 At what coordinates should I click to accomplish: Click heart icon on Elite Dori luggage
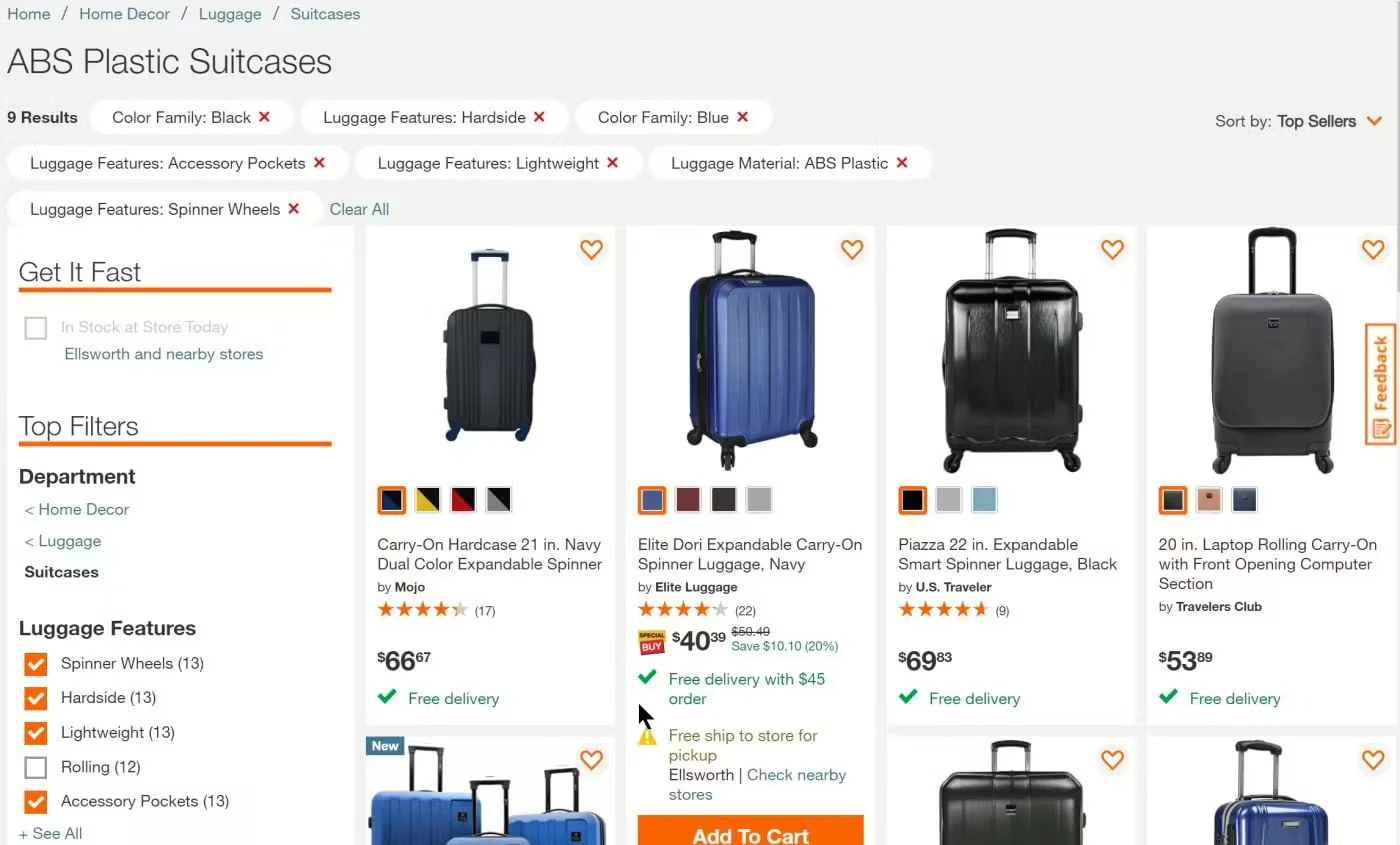851,250
